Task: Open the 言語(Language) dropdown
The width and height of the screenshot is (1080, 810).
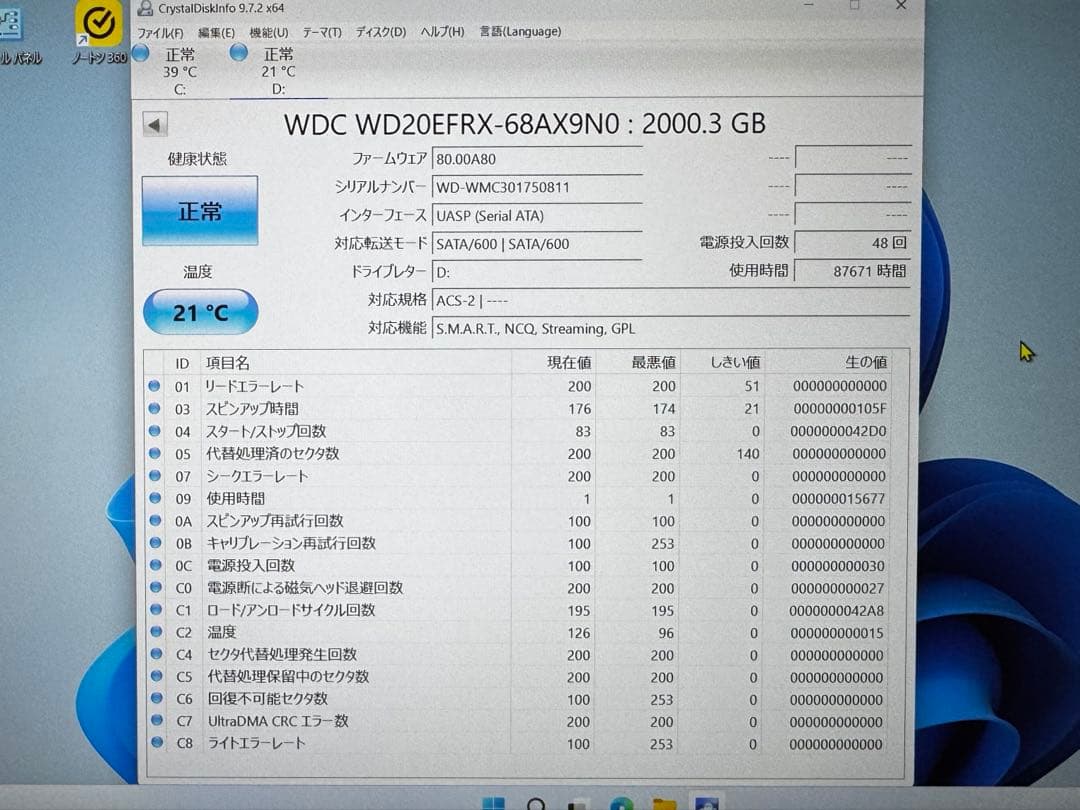Action: 519,31
